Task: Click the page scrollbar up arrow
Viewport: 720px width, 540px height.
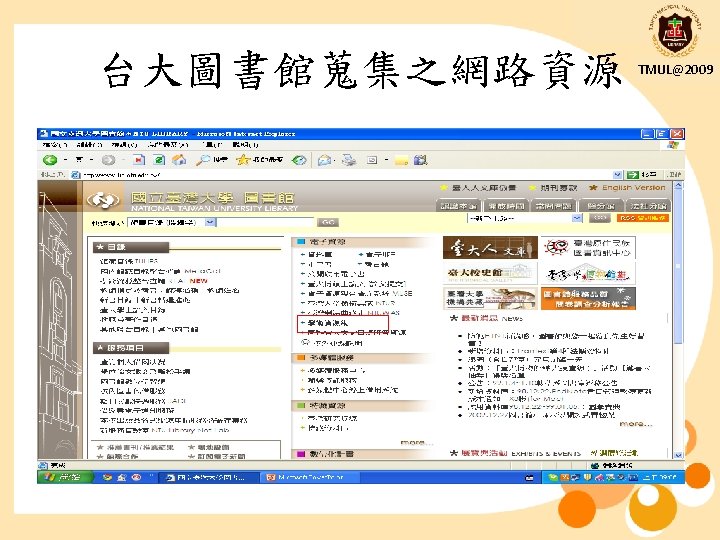Action: tap(679, 186)
